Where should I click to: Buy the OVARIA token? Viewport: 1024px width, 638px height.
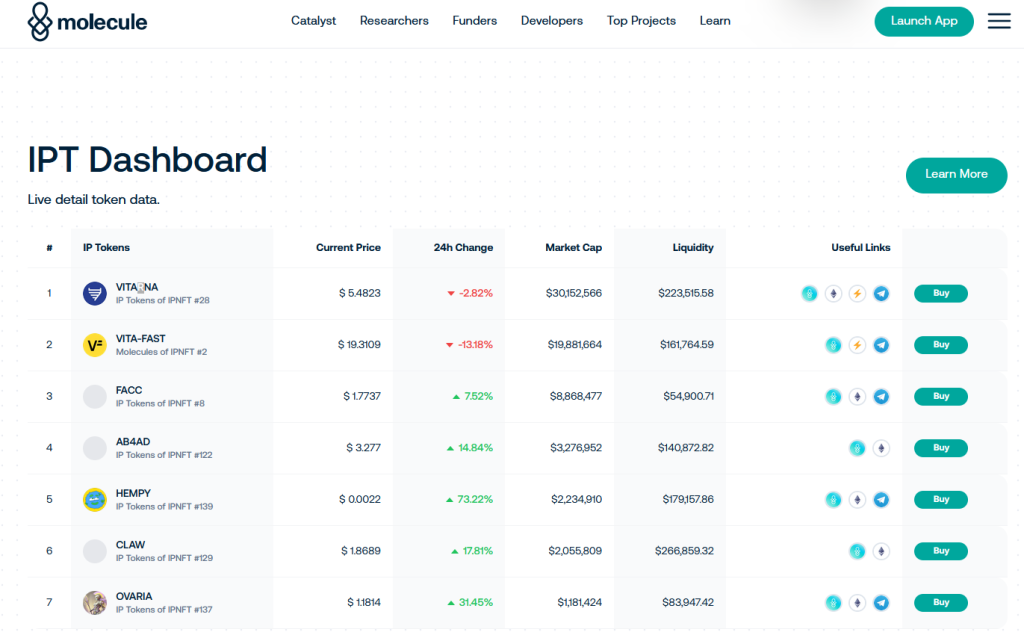click(x=940, y=603)
